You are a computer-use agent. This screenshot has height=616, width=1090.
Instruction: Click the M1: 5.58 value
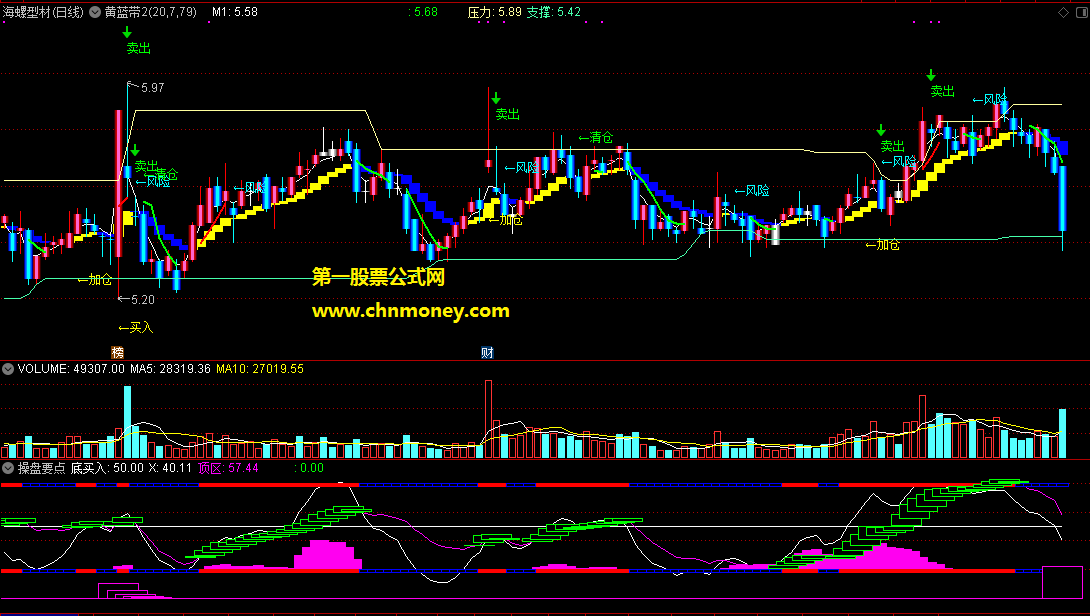(x=235, y=12)
